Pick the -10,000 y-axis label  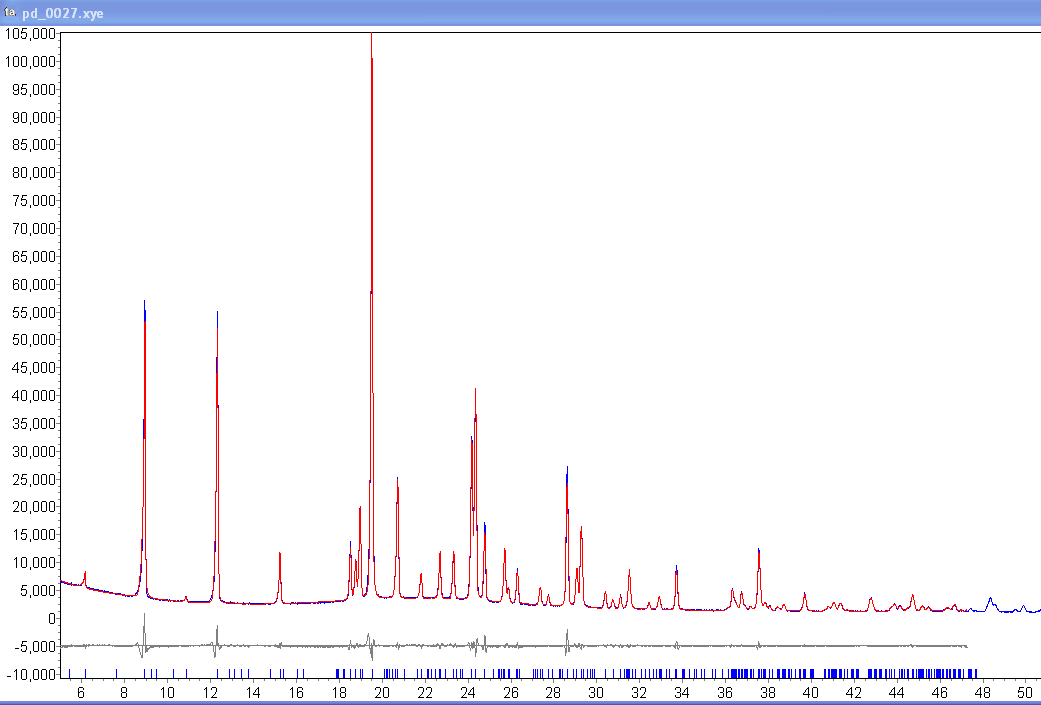(x=30, y=674)
